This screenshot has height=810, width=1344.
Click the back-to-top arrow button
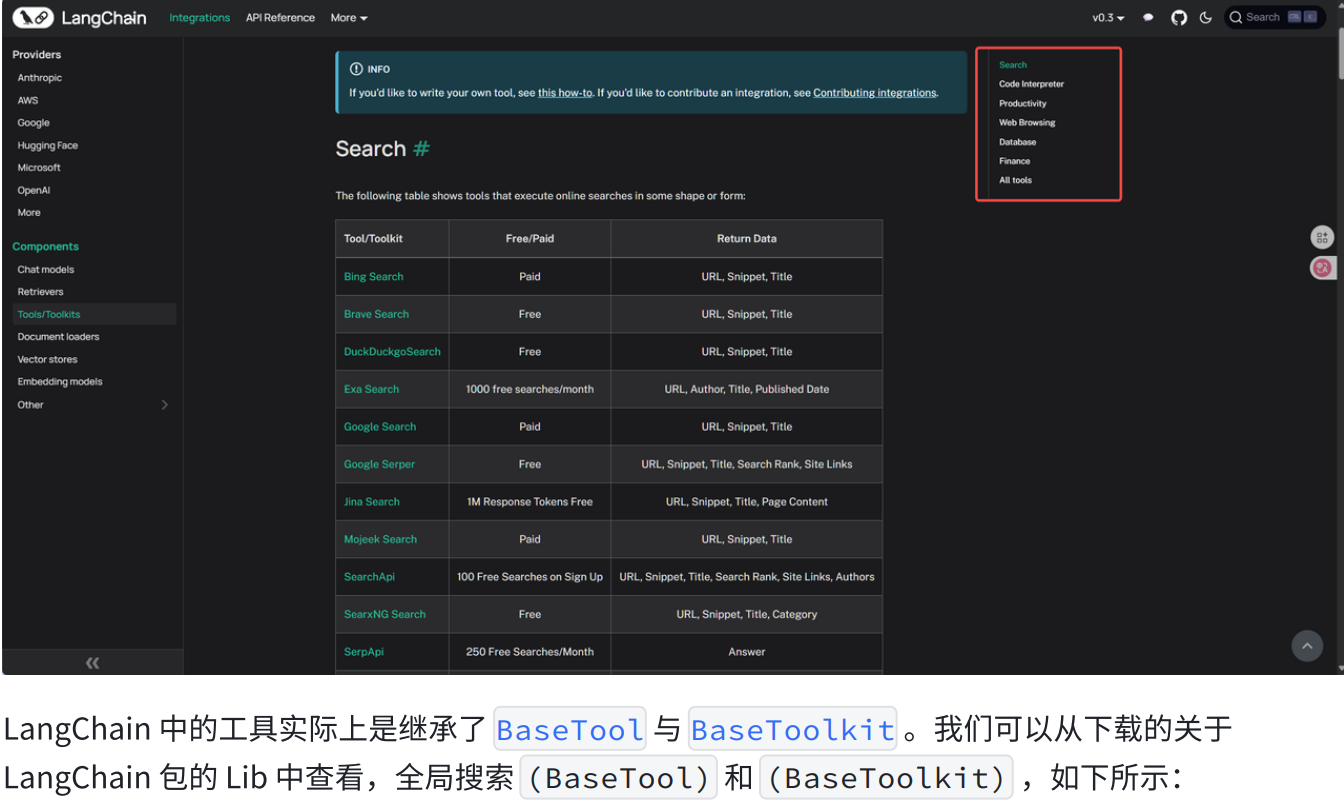coord(1307,646)
